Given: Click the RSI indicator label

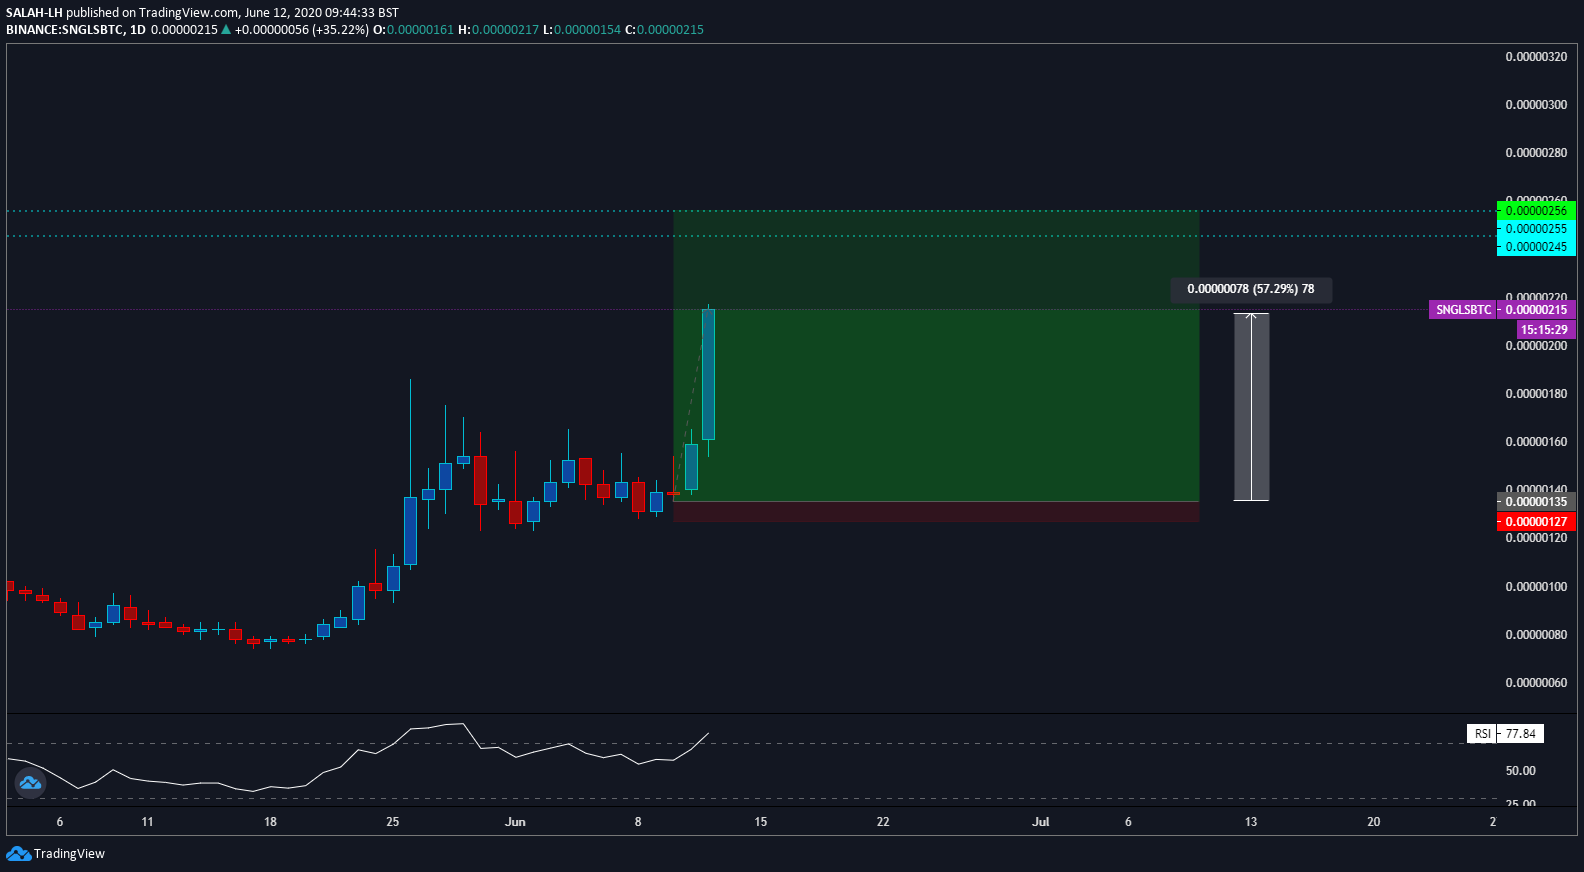Looking at the screenshot, I should (x=1482, y=734).
